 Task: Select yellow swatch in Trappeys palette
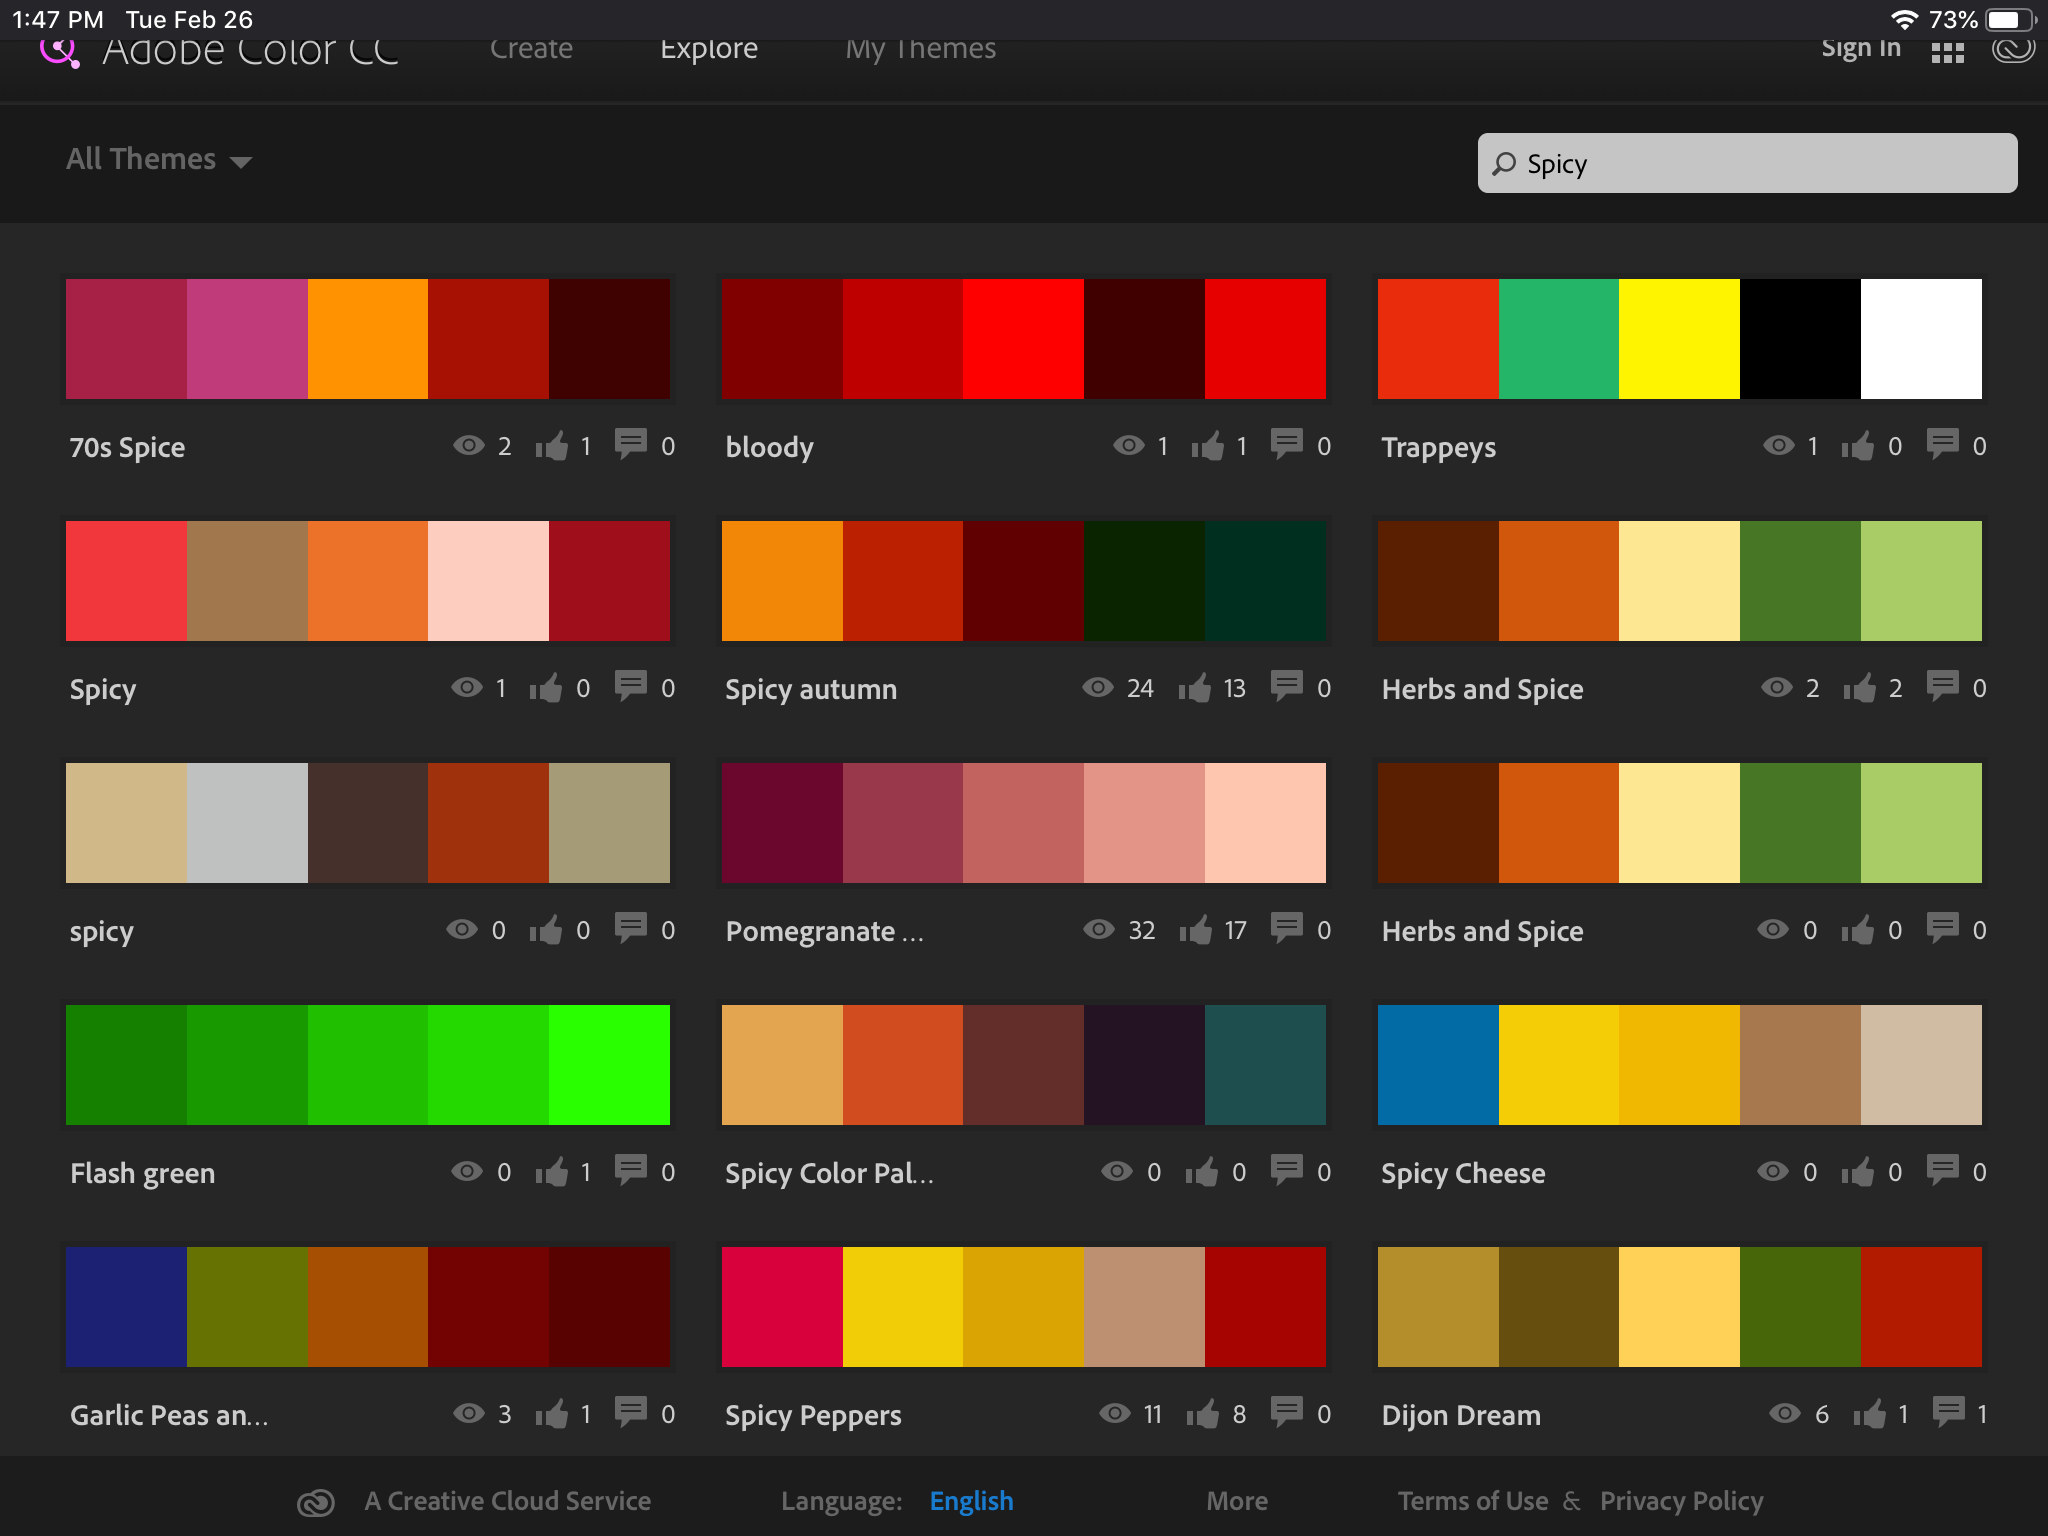1679,339
